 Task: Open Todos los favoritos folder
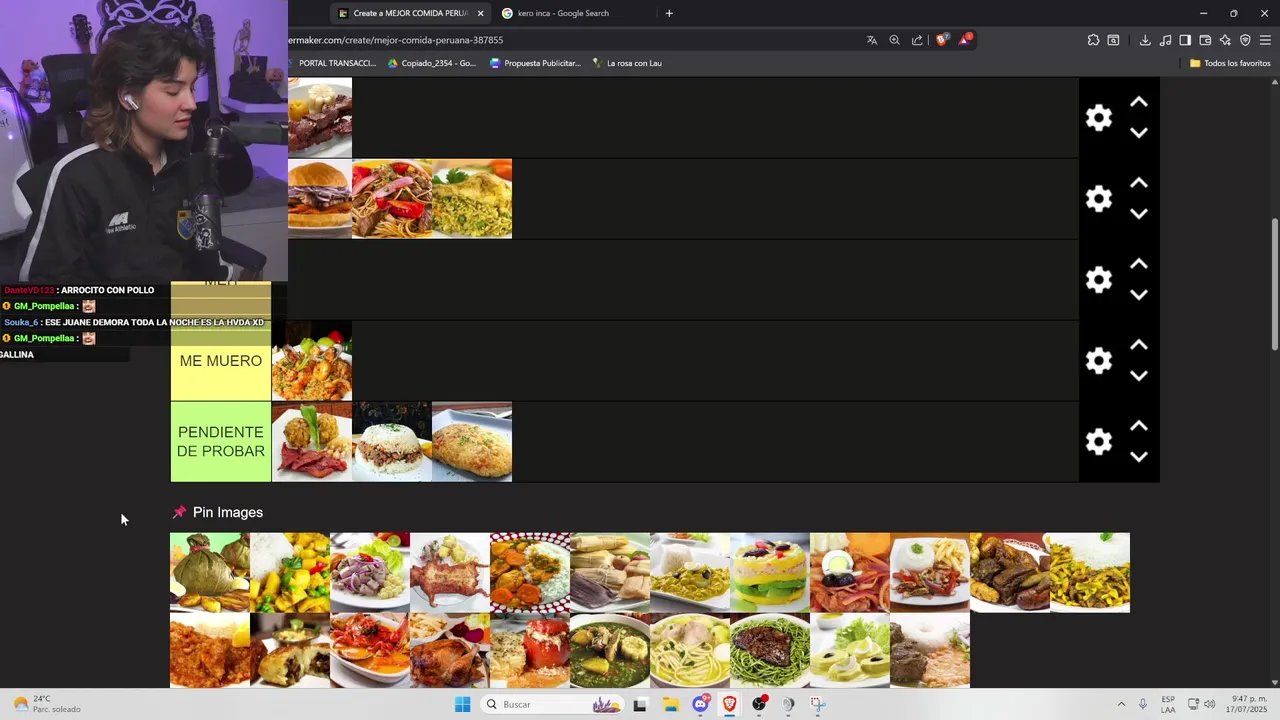pos(1230,63)
